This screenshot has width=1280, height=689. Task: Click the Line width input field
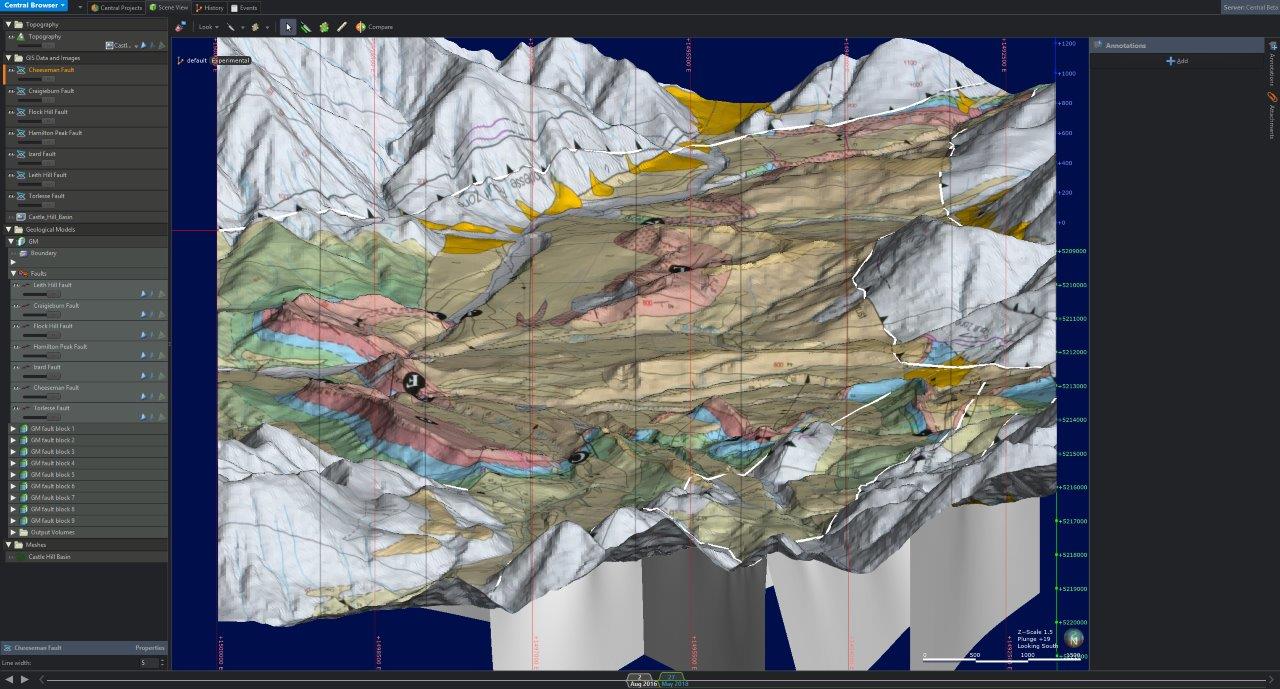[x=146, y=662]
